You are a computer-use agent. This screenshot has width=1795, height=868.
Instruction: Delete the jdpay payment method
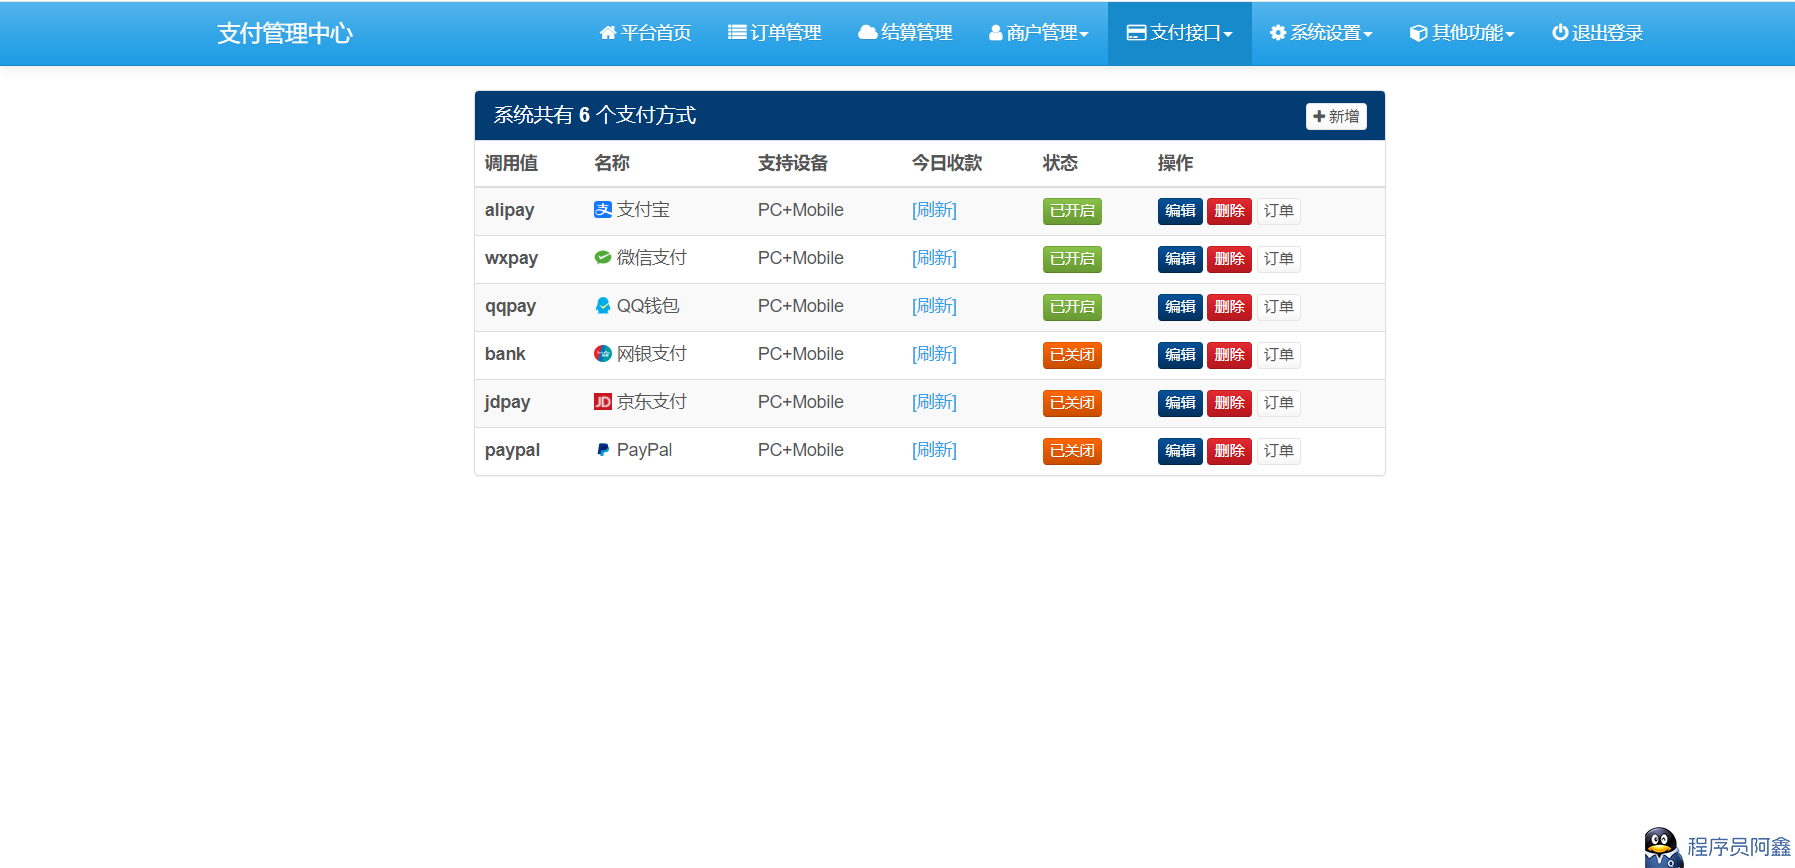coord(1229,403)
